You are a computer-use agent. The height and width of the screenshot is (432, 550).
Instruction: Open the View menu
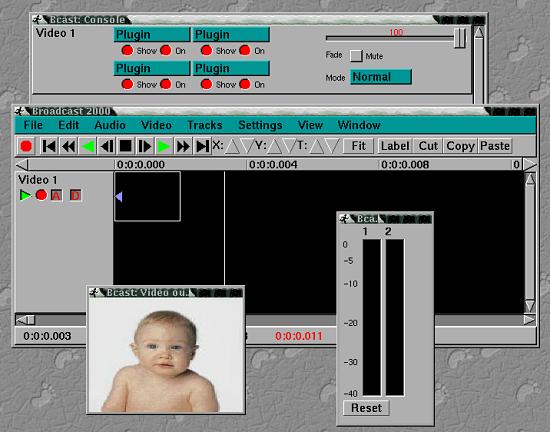click(310, 125)
